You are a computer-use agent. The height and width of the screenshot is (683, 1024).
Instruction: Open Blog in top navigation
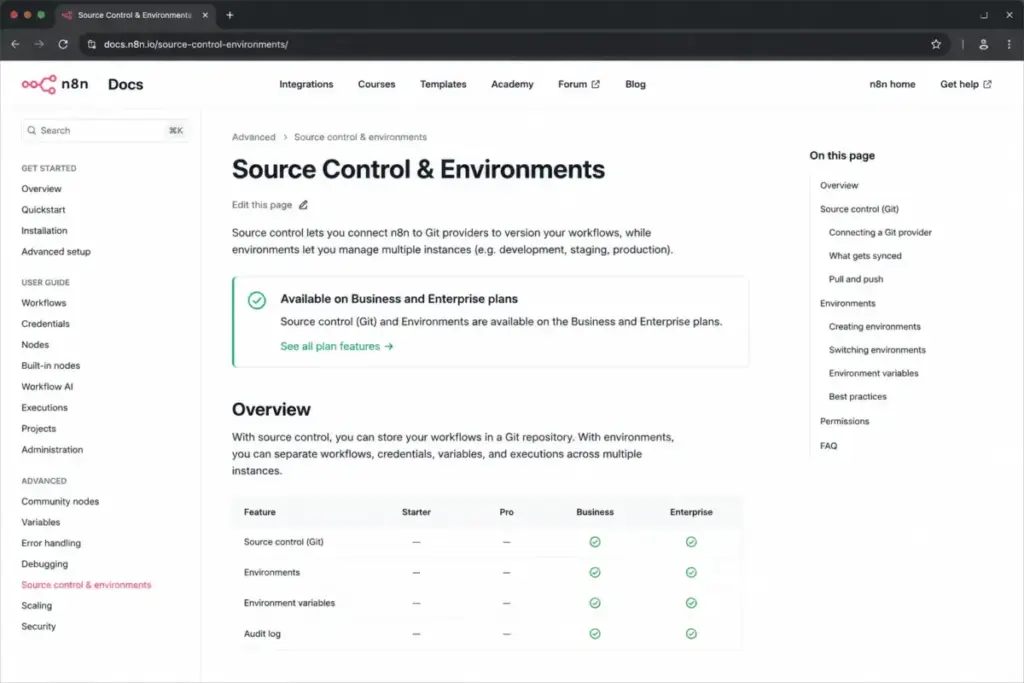pyautogui.click(x=635, y=84)
